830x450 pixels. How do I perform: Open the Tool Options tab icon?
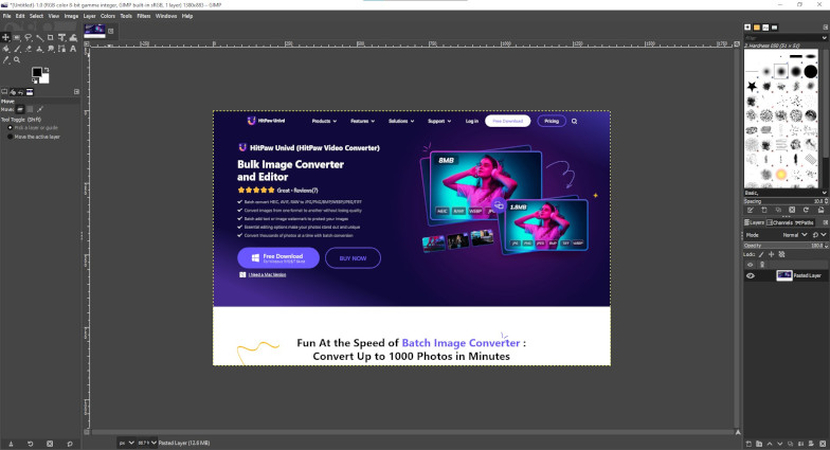pos(5,92)
